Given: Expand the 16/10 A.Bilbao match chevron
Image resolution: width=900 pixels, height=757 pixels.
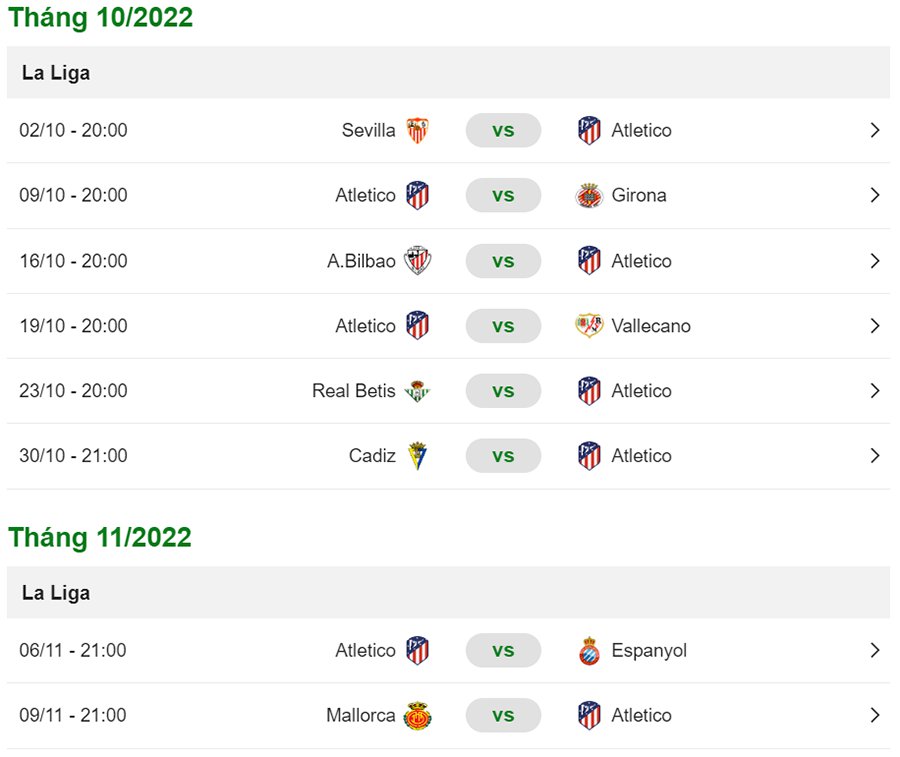Looking at the screenshot, I should [x=875, y=261].
